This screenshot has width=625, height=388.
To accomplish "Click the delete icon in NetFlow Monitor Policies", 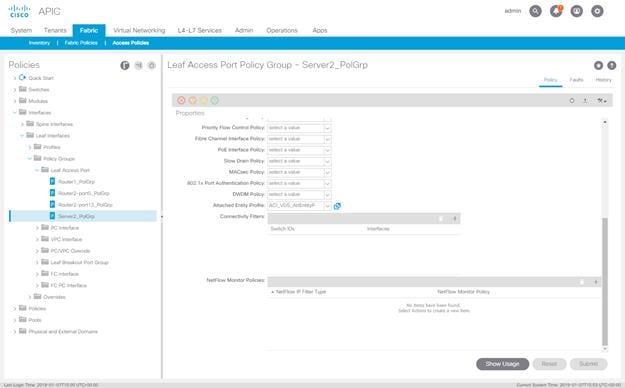I will [582, 282].
